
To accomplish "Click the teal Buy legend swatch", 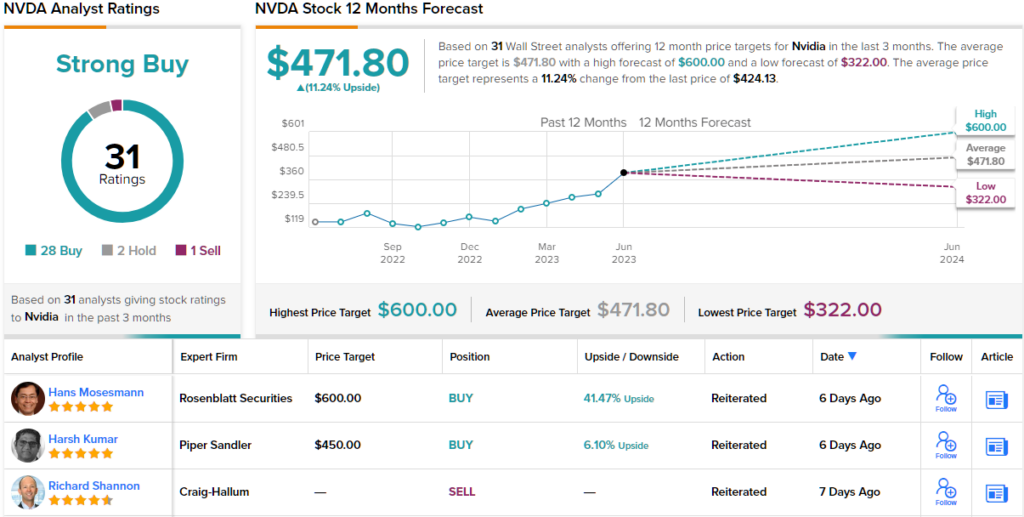I will coord(33,251).
